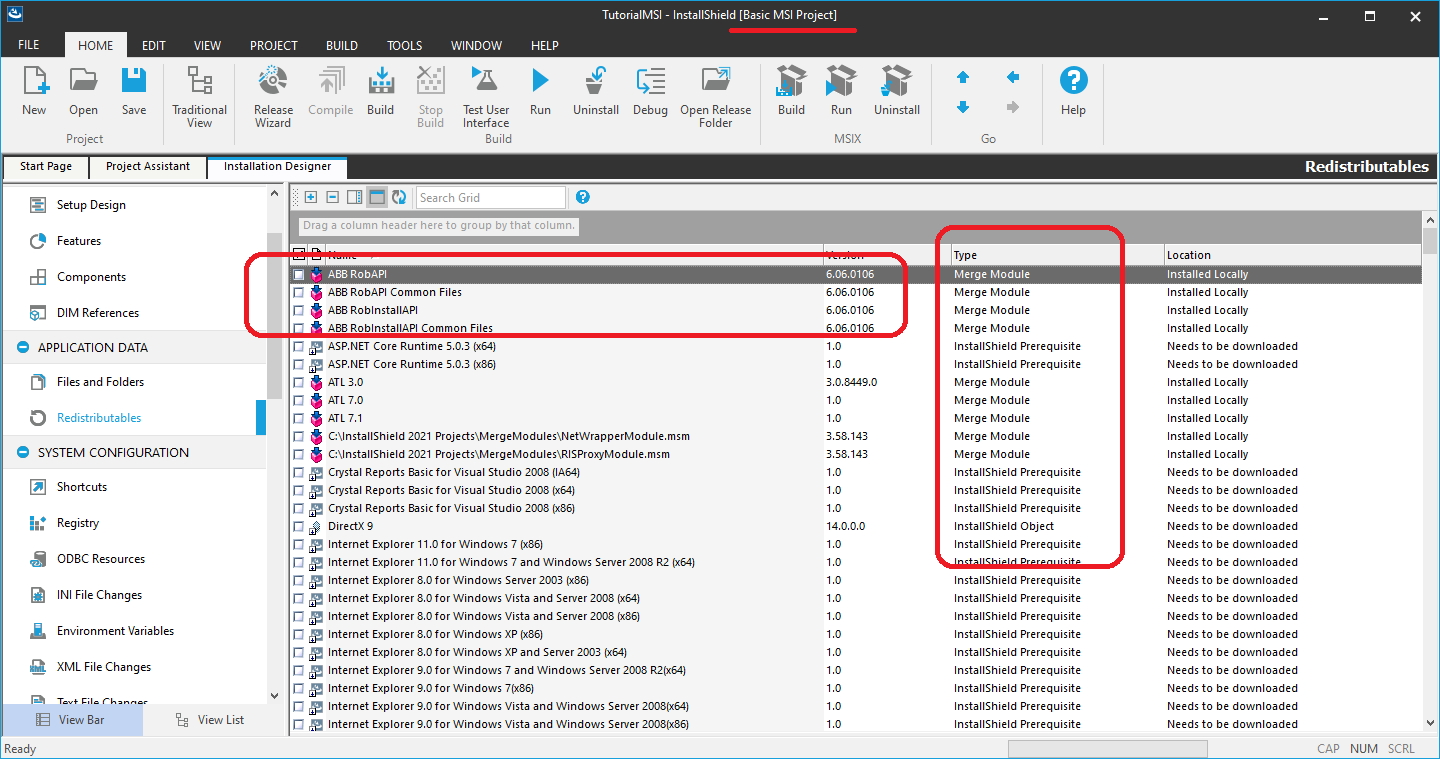Toggle the details pane icon in grid toolbar
Viewport: 1440px width, 759px height.
[355, 198]
